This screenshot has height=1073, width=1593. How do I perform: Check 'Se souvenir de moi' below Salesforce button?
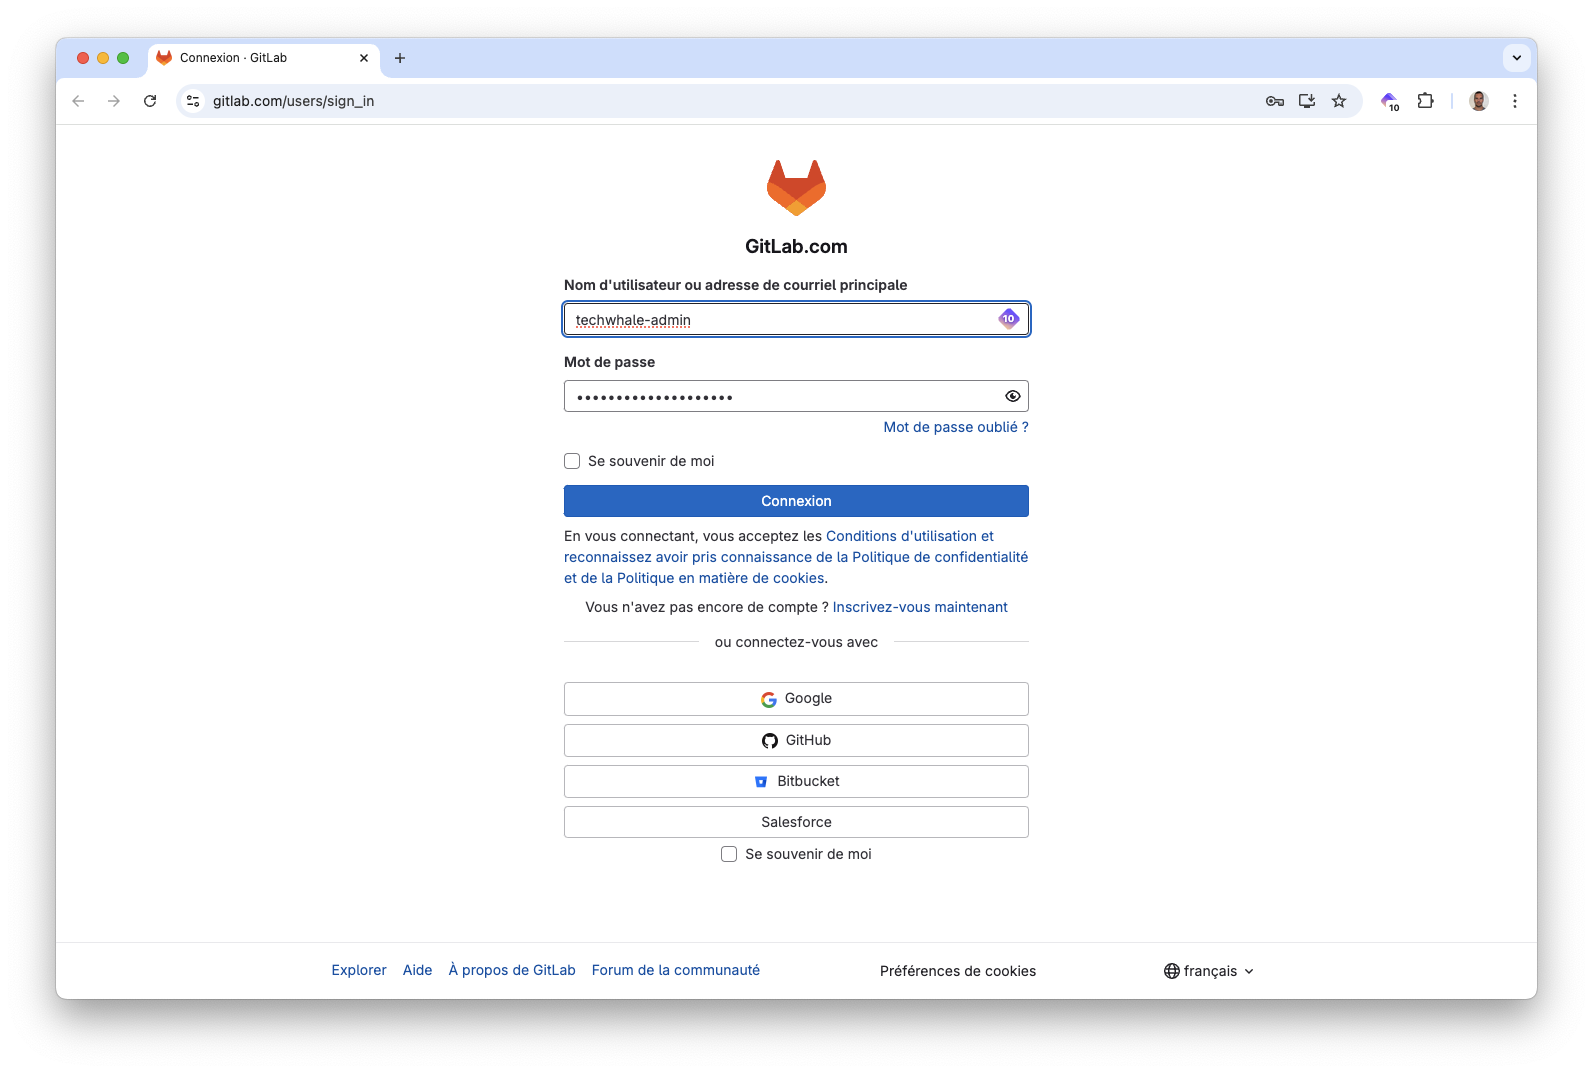pyautogui.click(x=729, y=854)
